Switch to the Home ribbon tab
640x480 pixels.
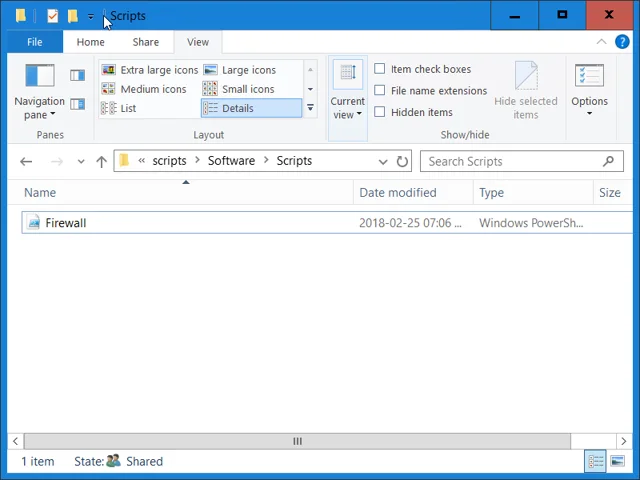pos(91,42)
